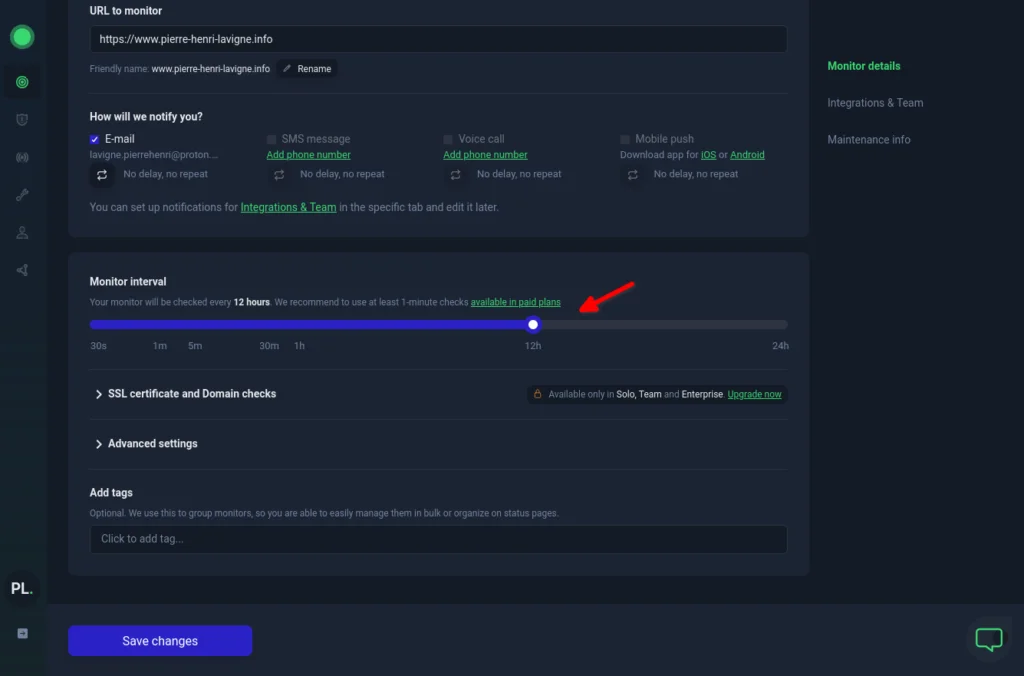Click the E-mail repeat settings icon
Viewport: 1024px width, 676px height.
pos(102,175)
